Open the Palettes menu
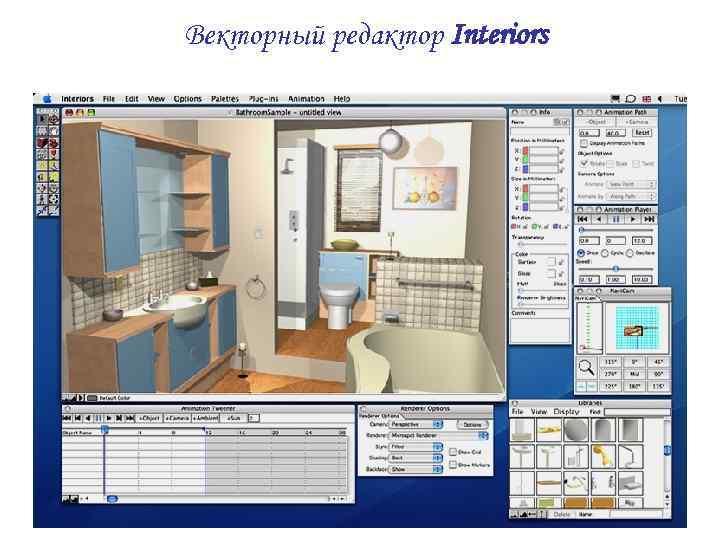Image resolution: width=720 pixels, height=540 pixels. click(x=225, y=99)
